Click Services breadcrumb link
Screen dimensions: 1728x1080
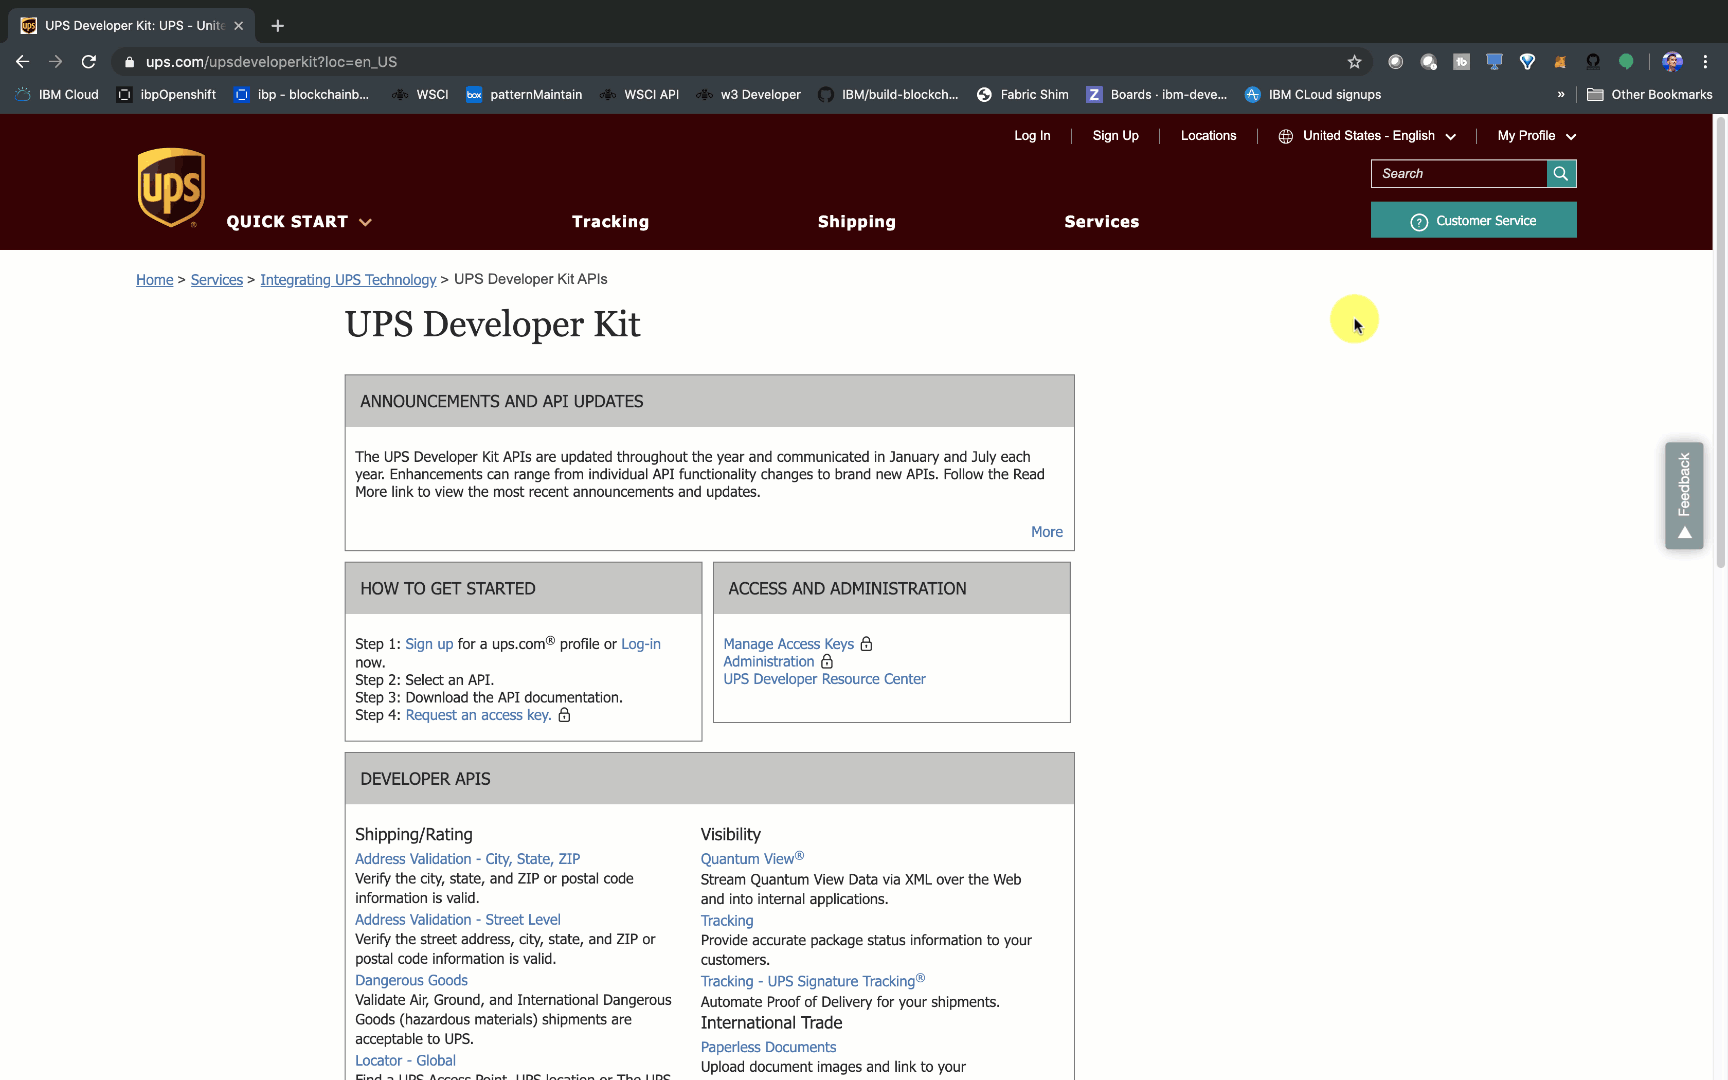pyautogui.click(x=217, y=280)
